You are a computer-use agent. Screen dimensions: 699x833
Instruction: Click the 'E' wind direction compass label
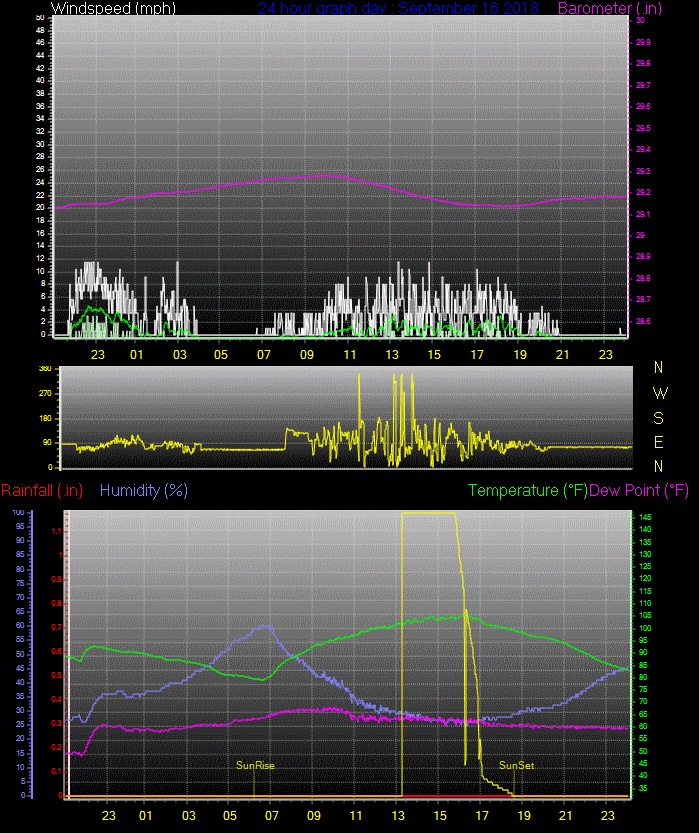pos(659,442)
